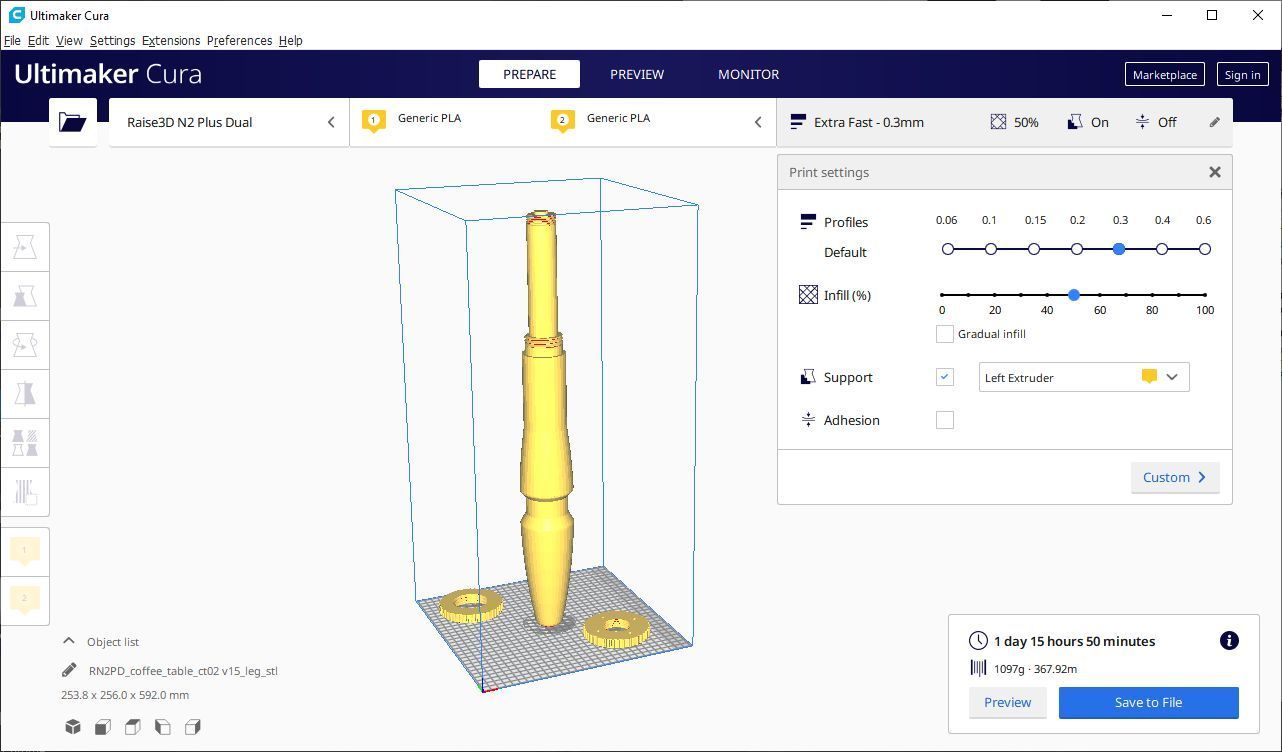Click the extruder 1 Generic PLA badge
This screenshot has height=752, width=1282.
point(374,121)
